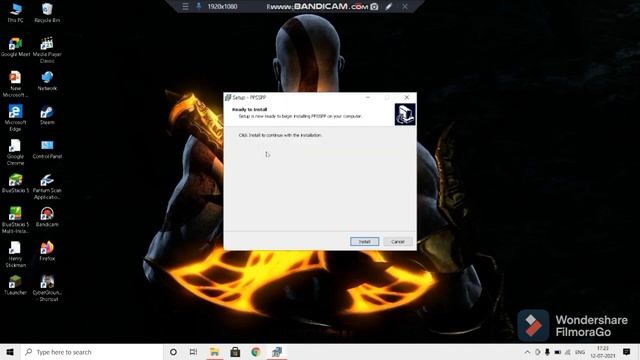The width and height of the screenshot is (640, 360).
Task: Open the Windows Start menu
Action: point(10,352)
